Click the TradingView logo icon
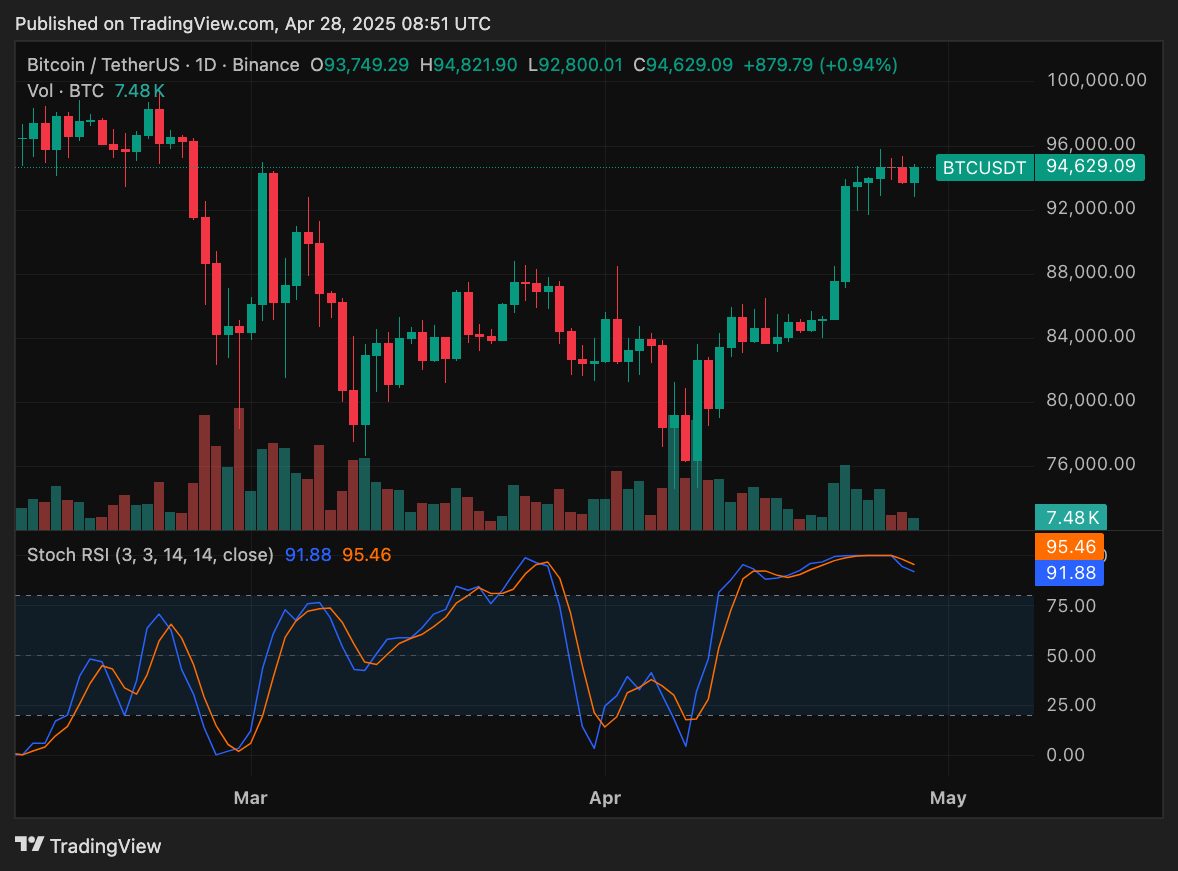 tap(30, 845)
